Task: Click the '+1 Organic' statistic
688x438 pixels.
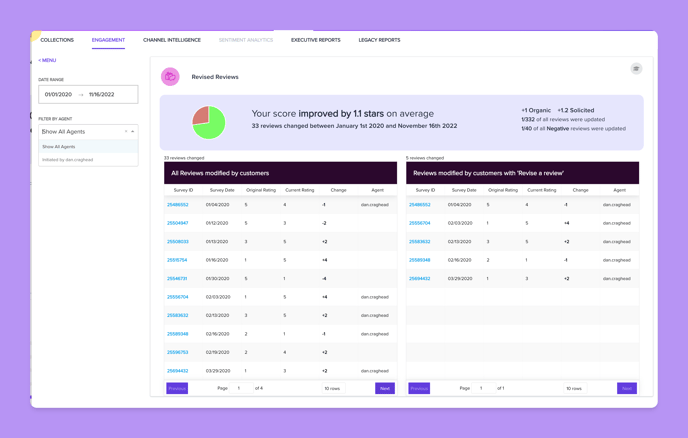Action: (536, 110)
